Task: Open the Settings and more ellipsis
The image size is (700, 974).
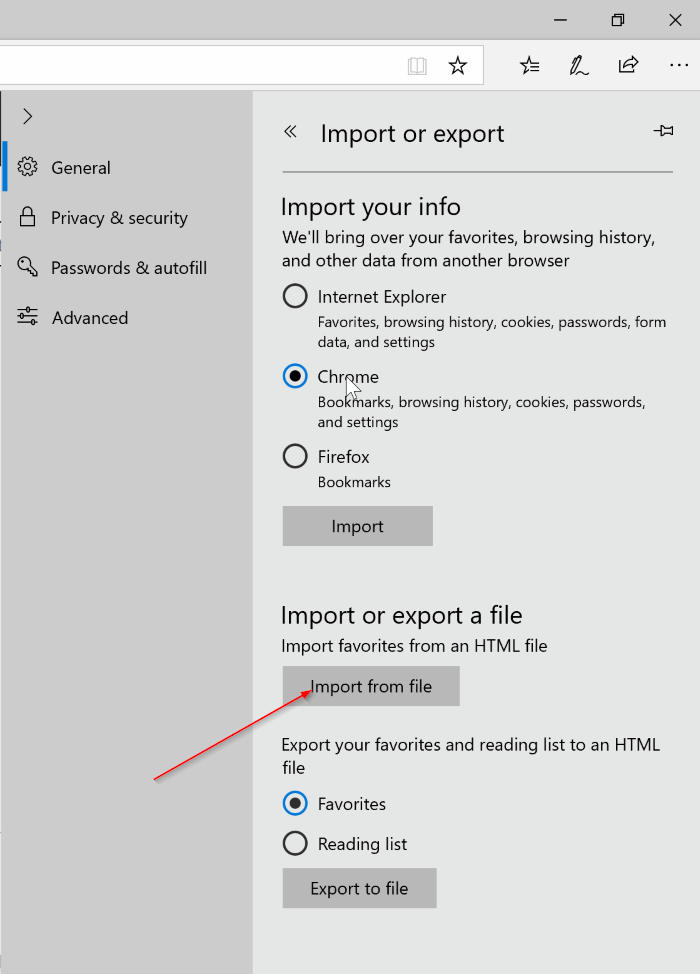Action: coord(679,65)
